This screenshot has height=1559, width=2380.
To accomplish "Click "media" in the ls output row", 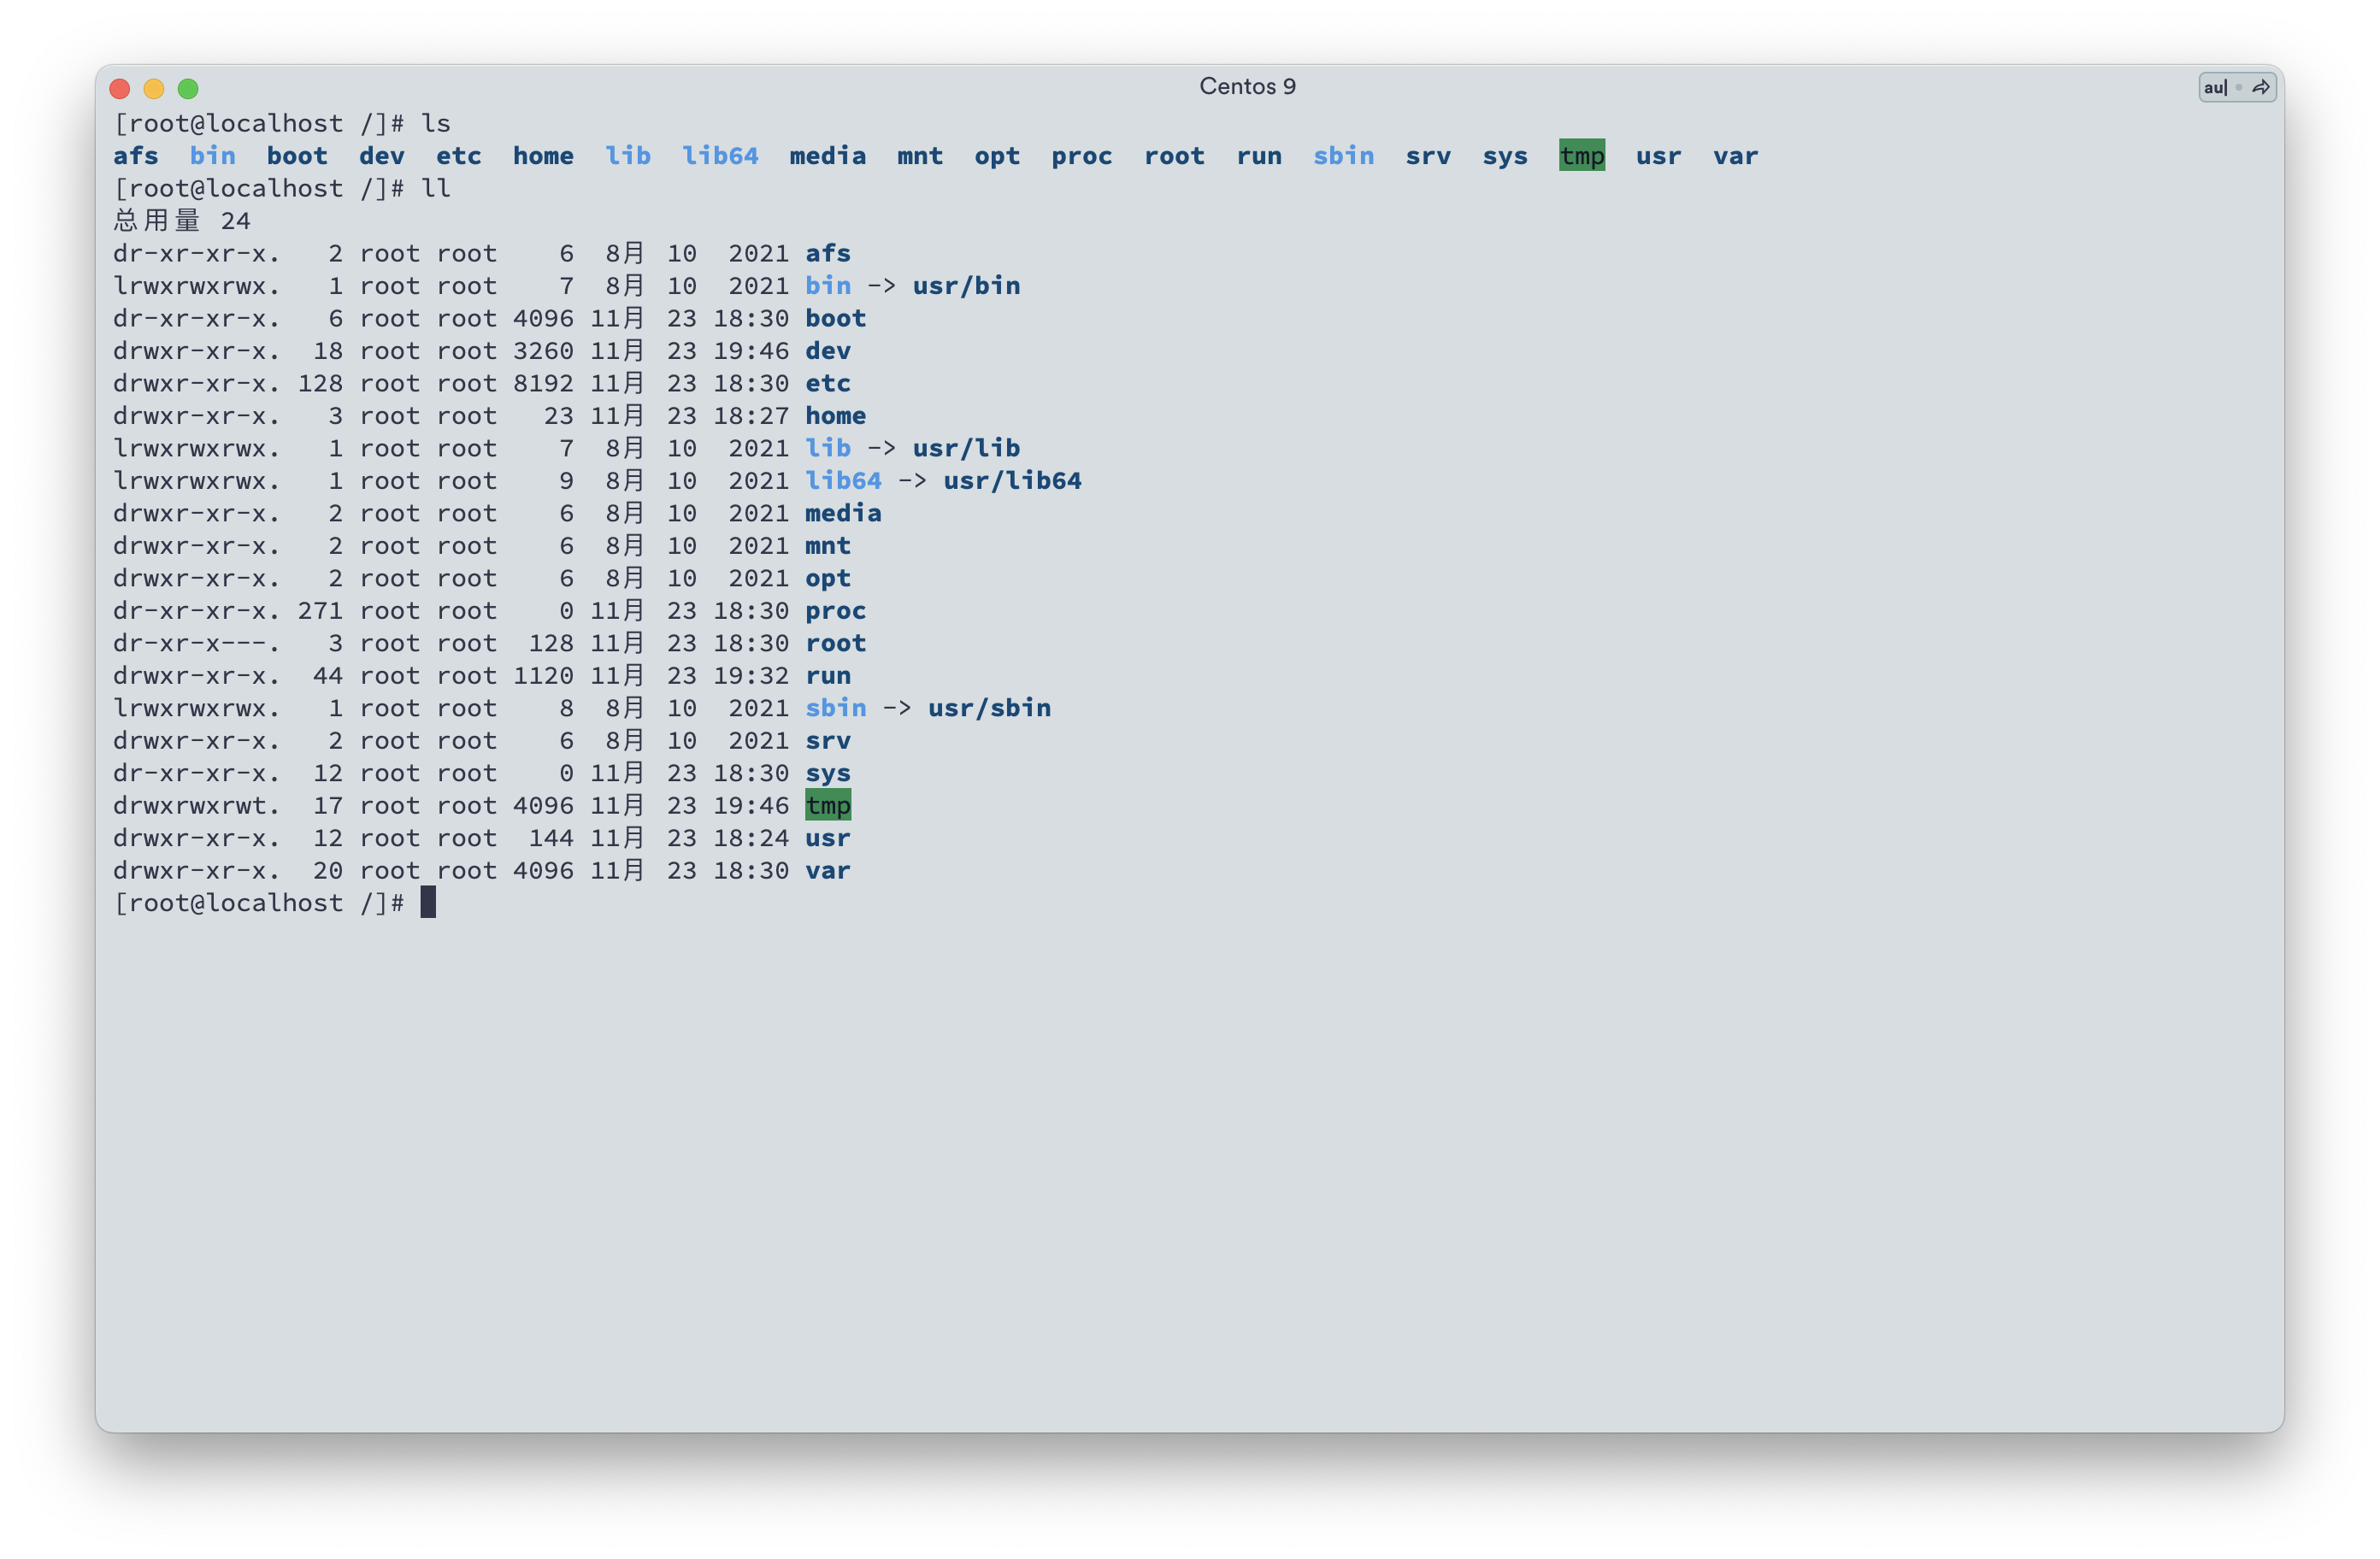I will tap(828, 155).
